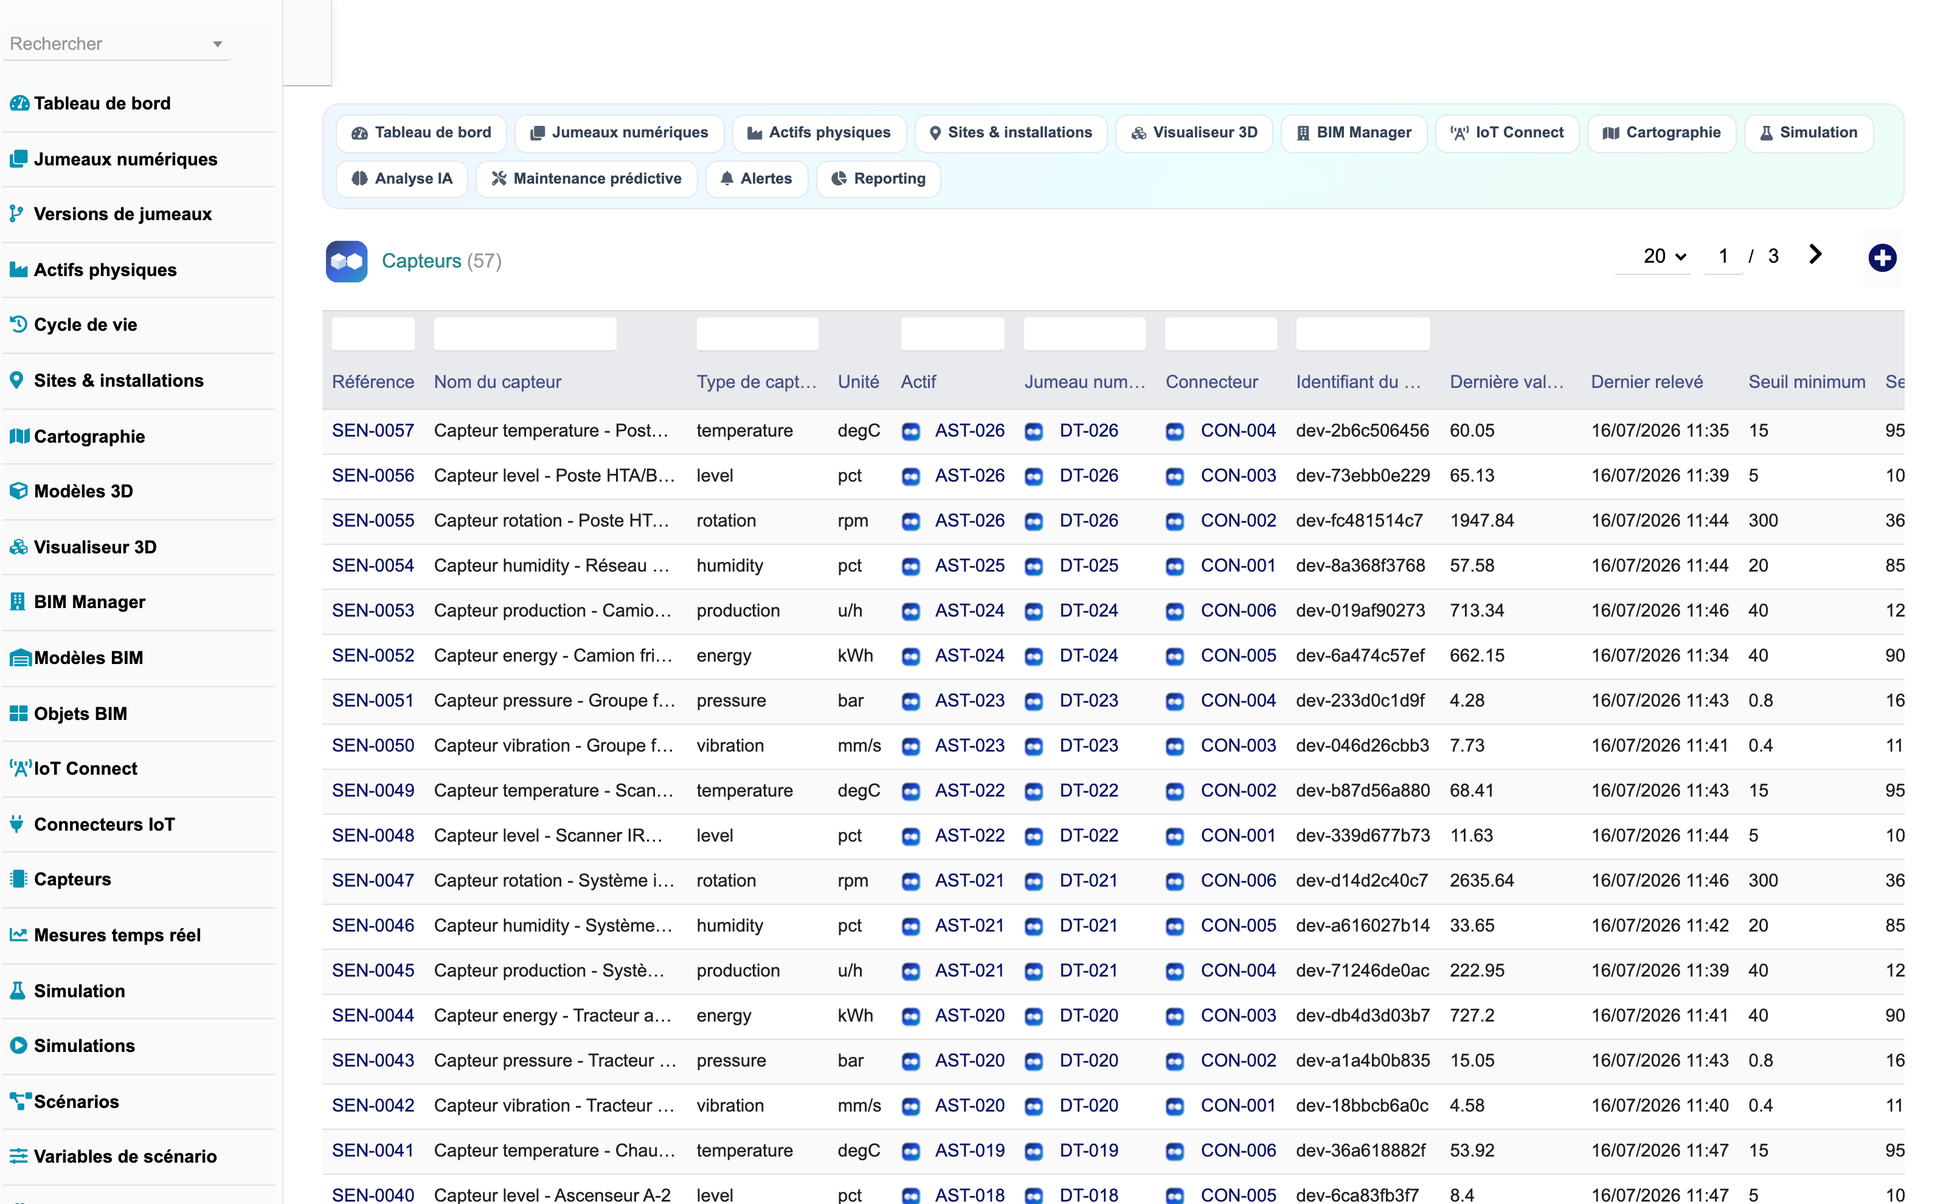Add a new capteur with plus button

(x=1882, y=258)
